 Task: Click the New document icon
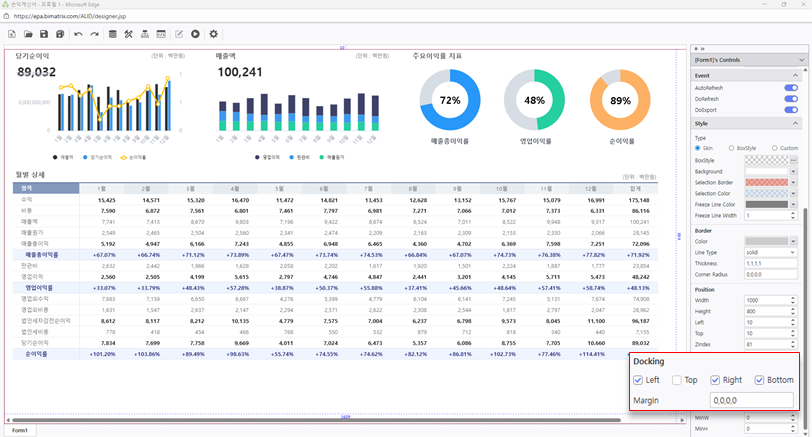pos(12,34)
